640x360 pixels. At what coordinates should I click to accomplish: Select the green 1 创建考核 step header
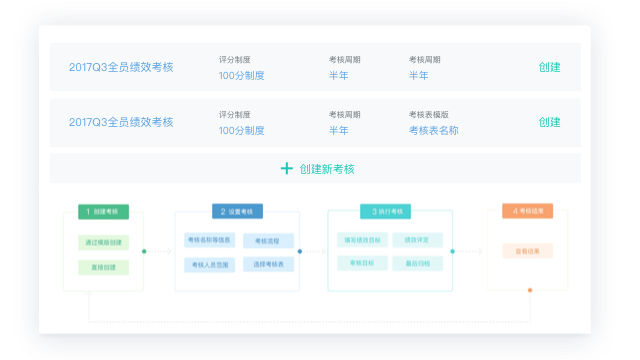tap(103, 212)
